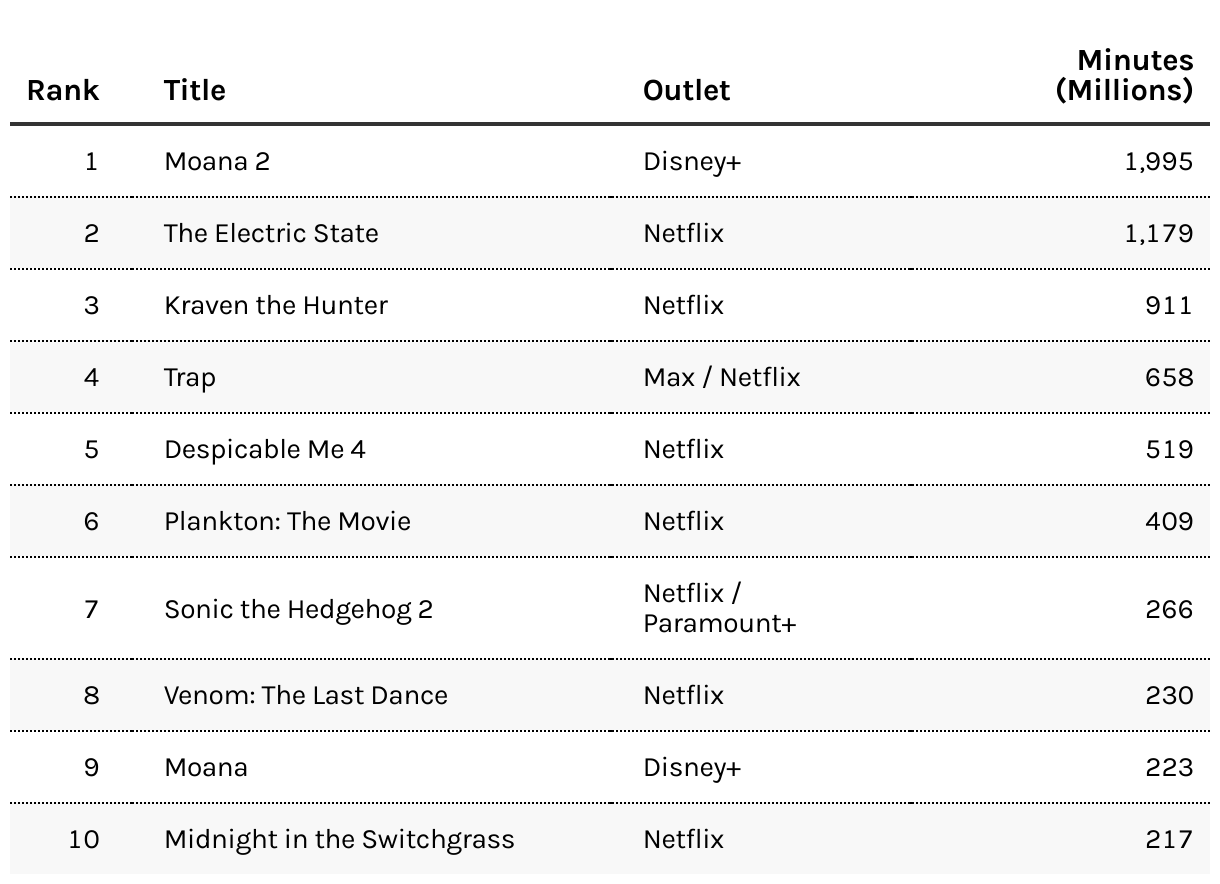Open The Electric State title
Screen dimensions: 1220x884
(271, 233)
